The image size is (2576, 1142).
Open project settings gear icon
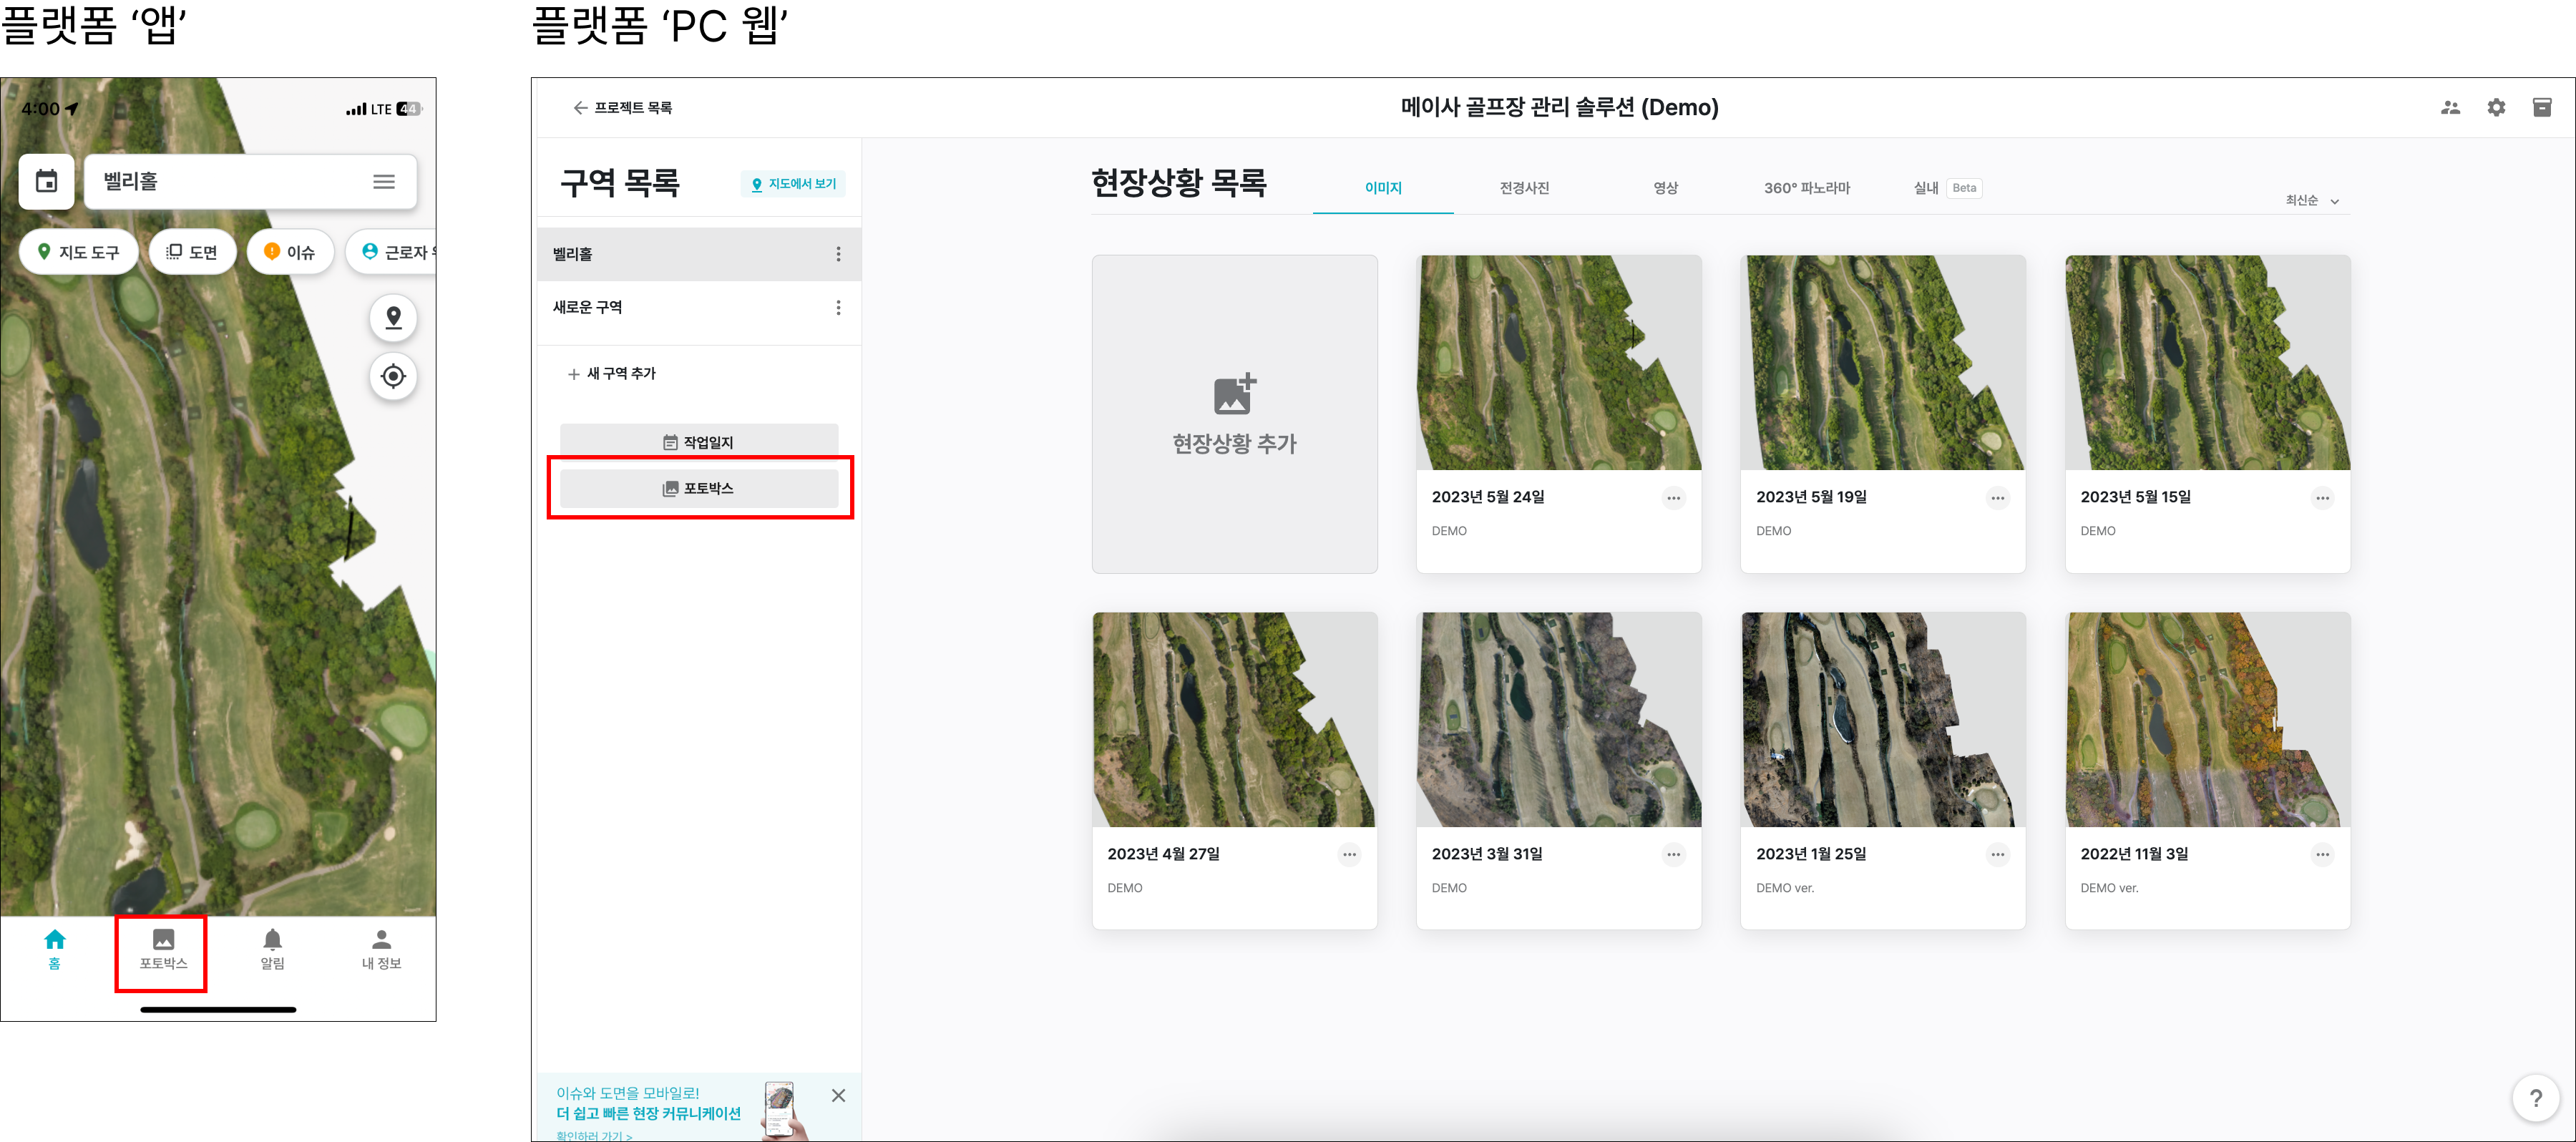tap(2496, 108)
